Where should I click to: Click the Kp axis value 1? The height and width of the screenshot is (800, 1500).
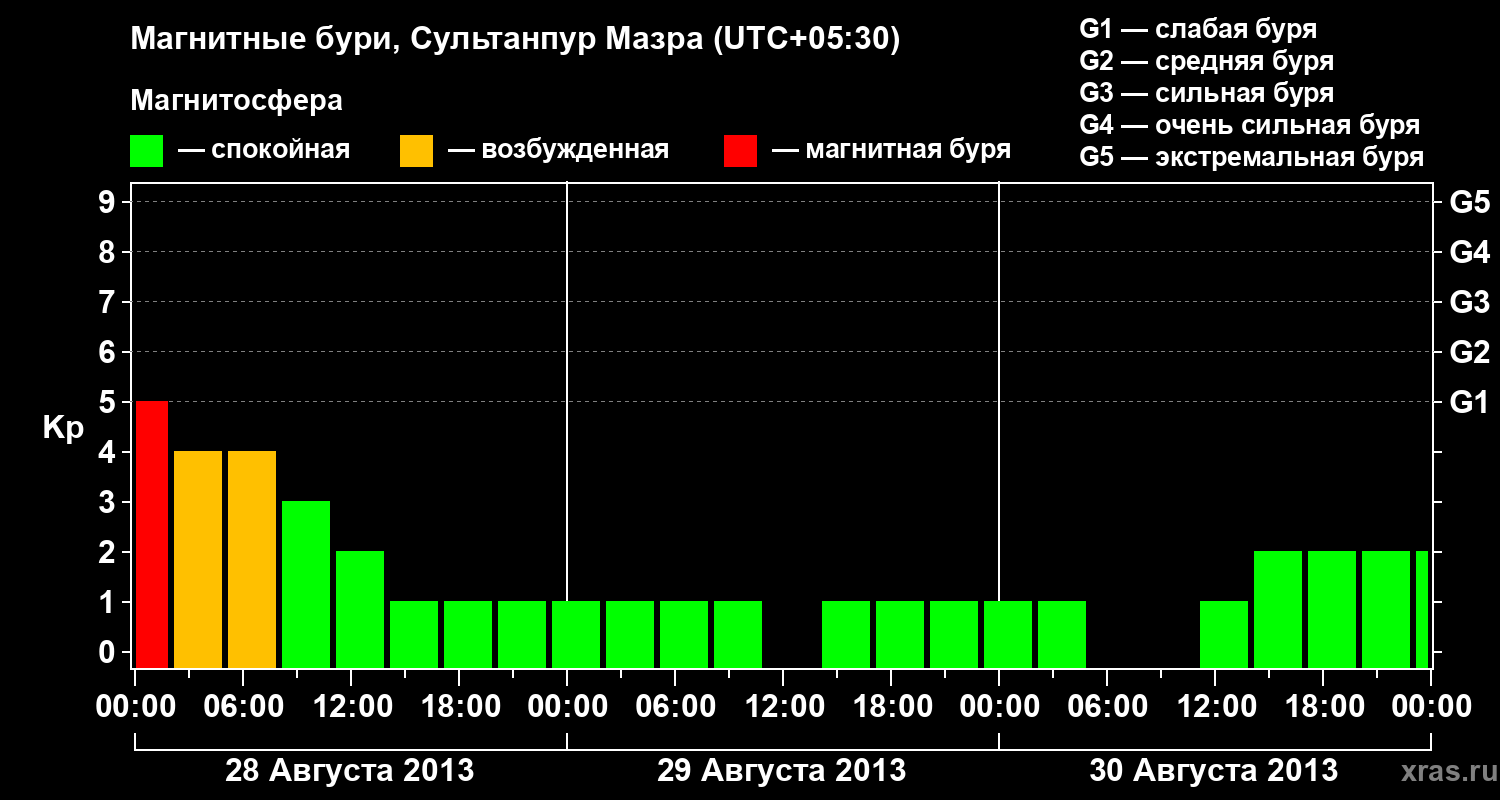click(x=109, y=603)
